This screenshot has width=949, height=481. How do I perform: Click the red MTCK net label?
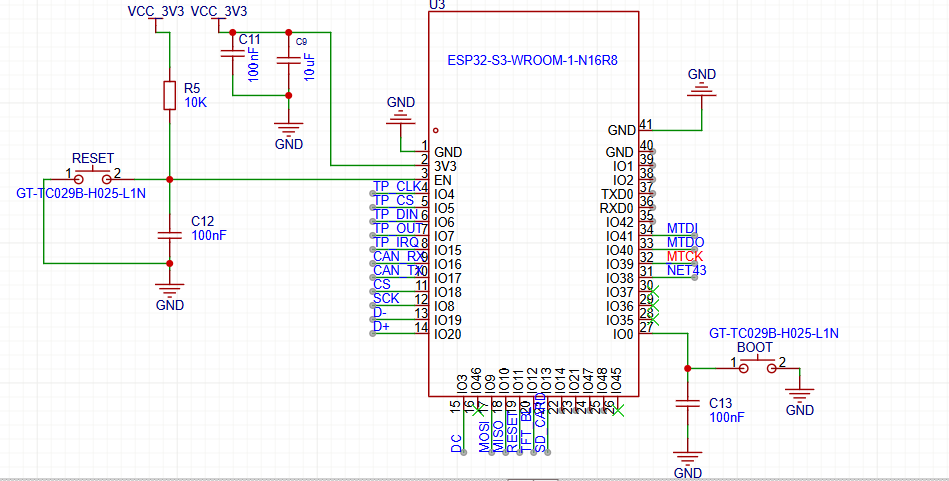coord(685,256)
